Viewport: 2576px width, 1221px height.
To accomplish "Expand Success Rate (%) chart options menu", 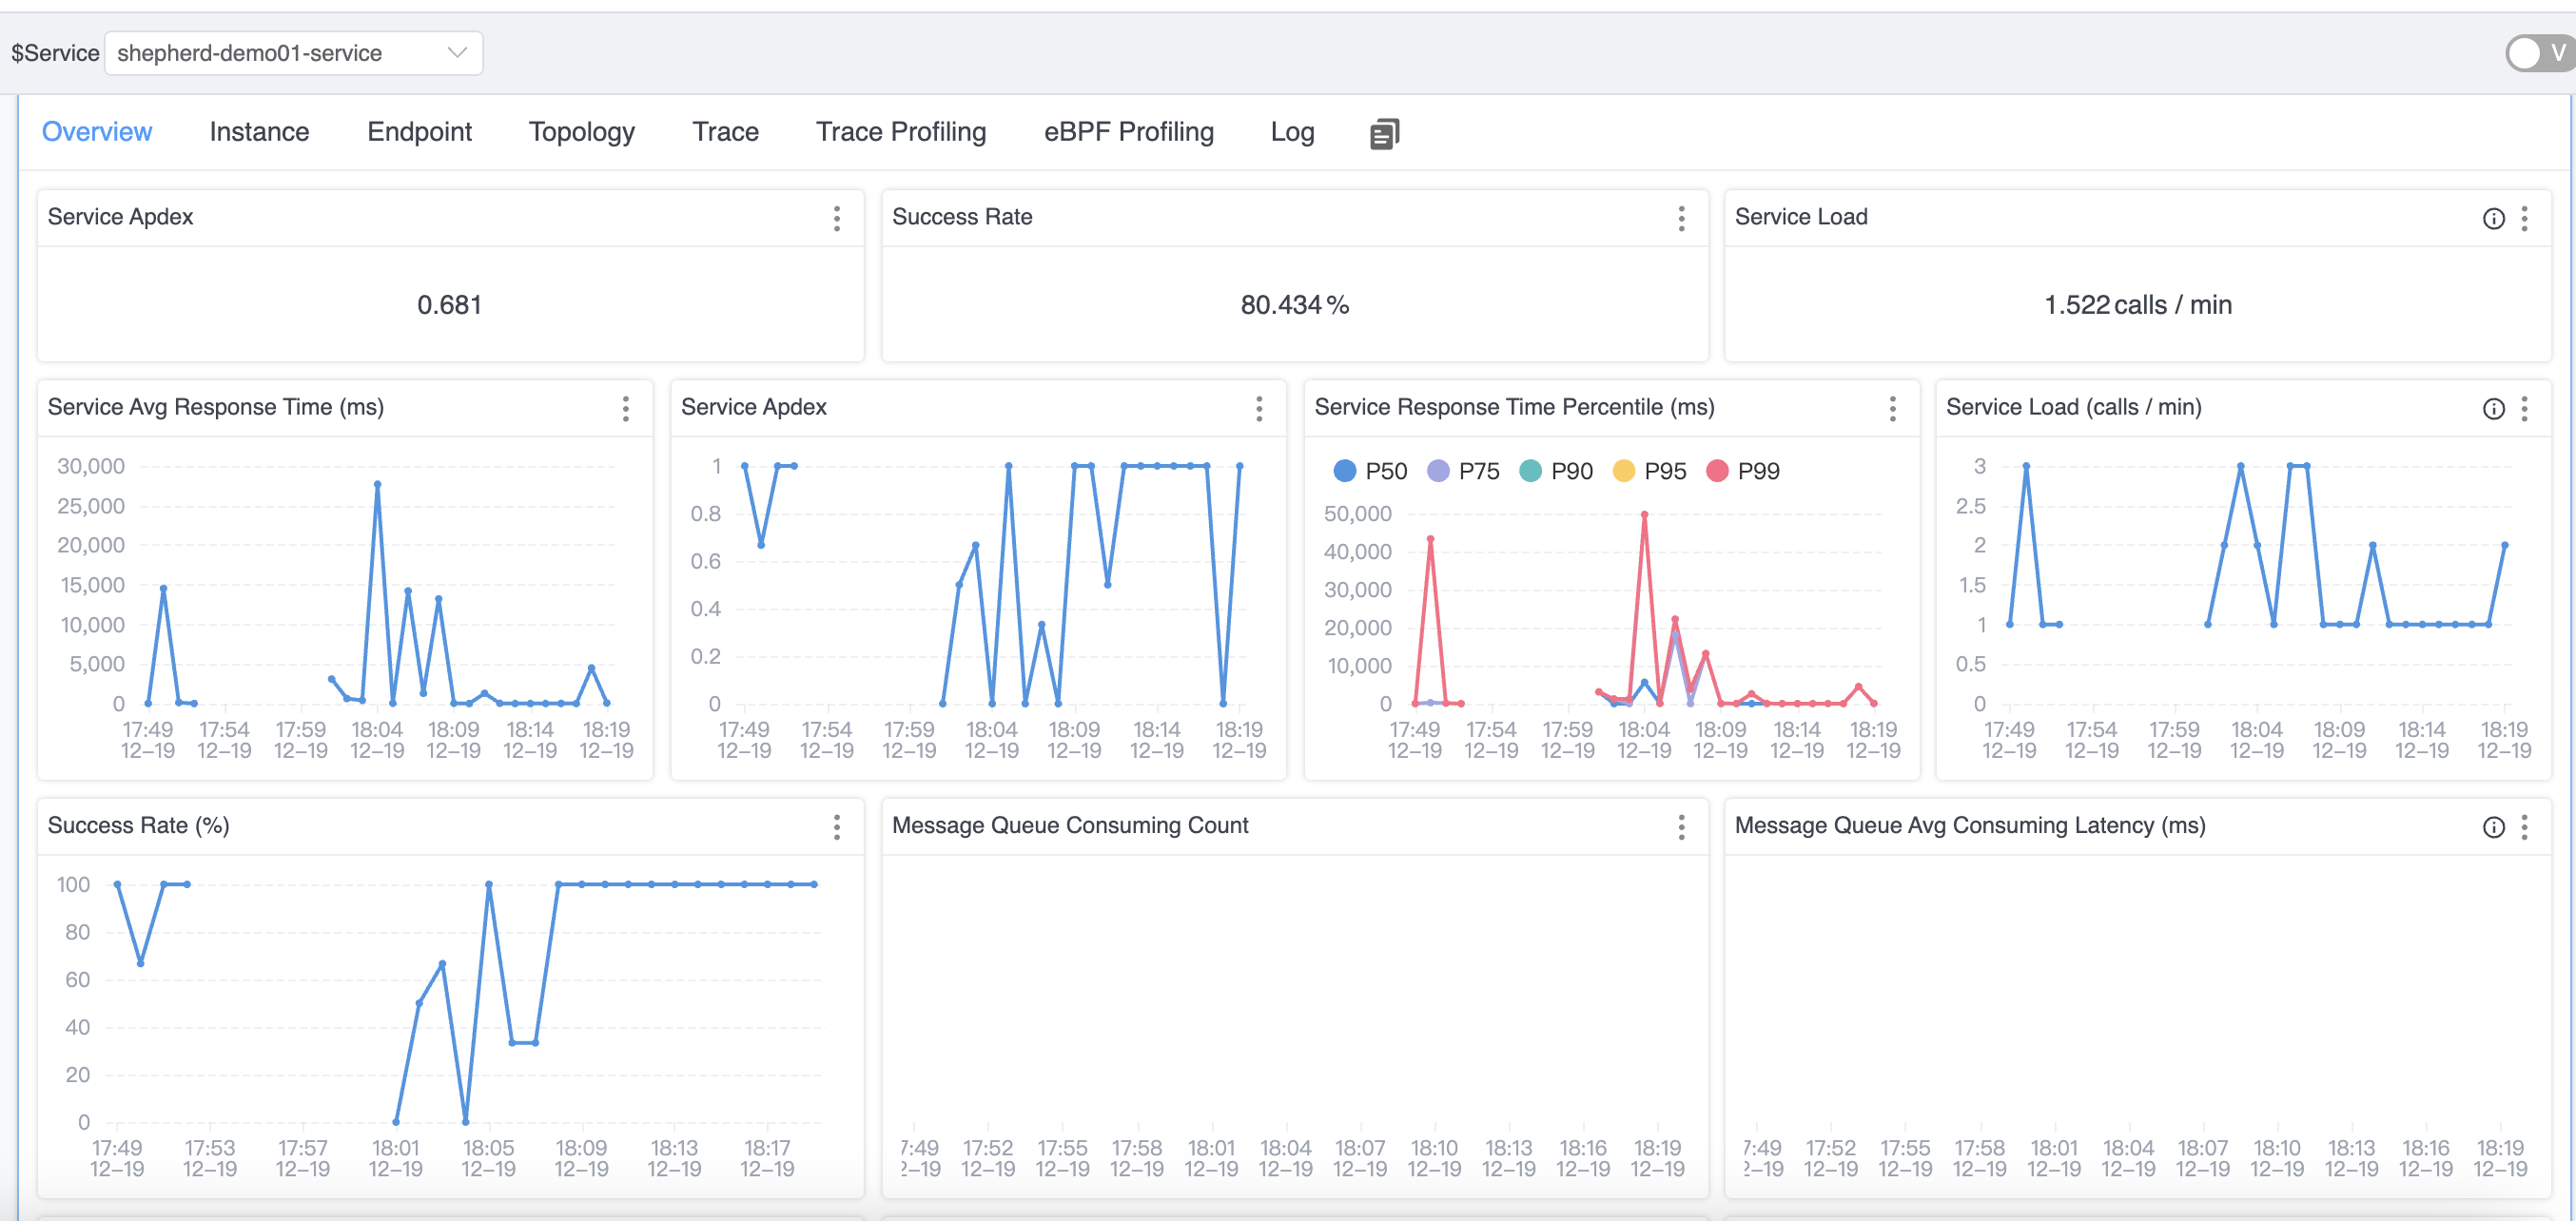I will click(836, 826).
